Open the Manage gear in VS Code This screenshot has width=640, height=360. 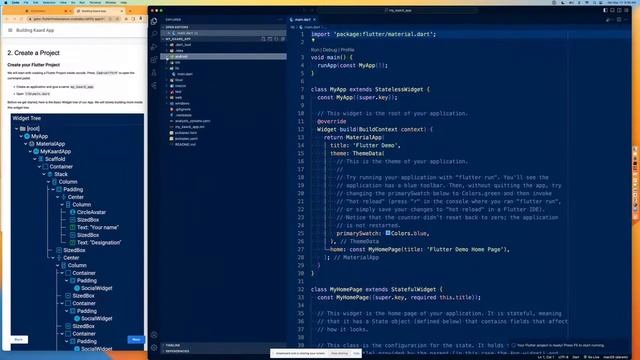(x=154, y=347)
